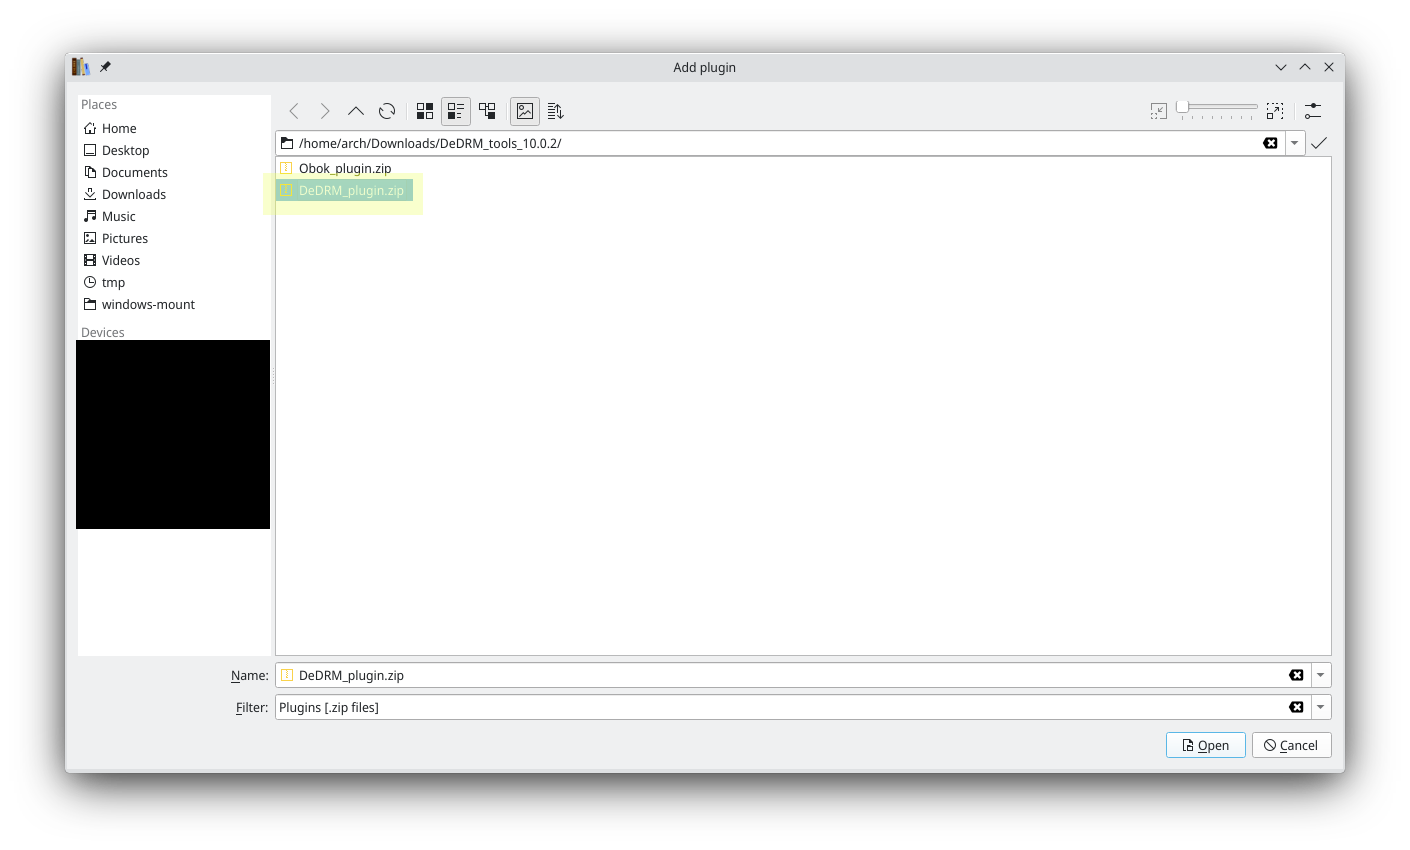Open the dialog options settings icon
Viewport: 1410px width, 850px height.
[x=1313, y=111]
